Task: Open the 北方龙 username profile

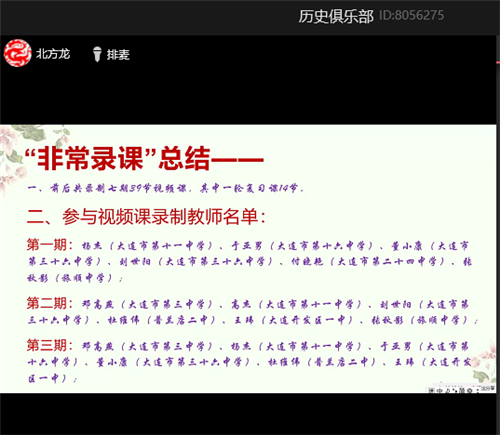Action: pyautogui.click(x=53, y=54)
